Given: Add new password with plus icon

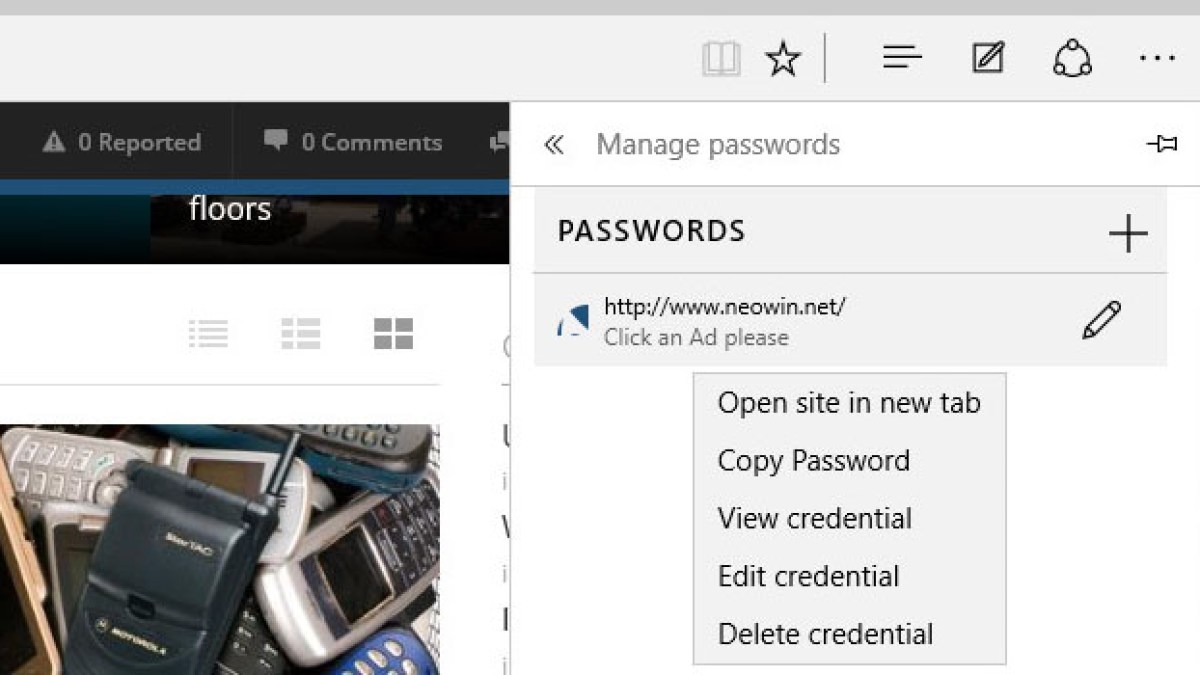Looking at the screenshot, I should [1128, 233].
